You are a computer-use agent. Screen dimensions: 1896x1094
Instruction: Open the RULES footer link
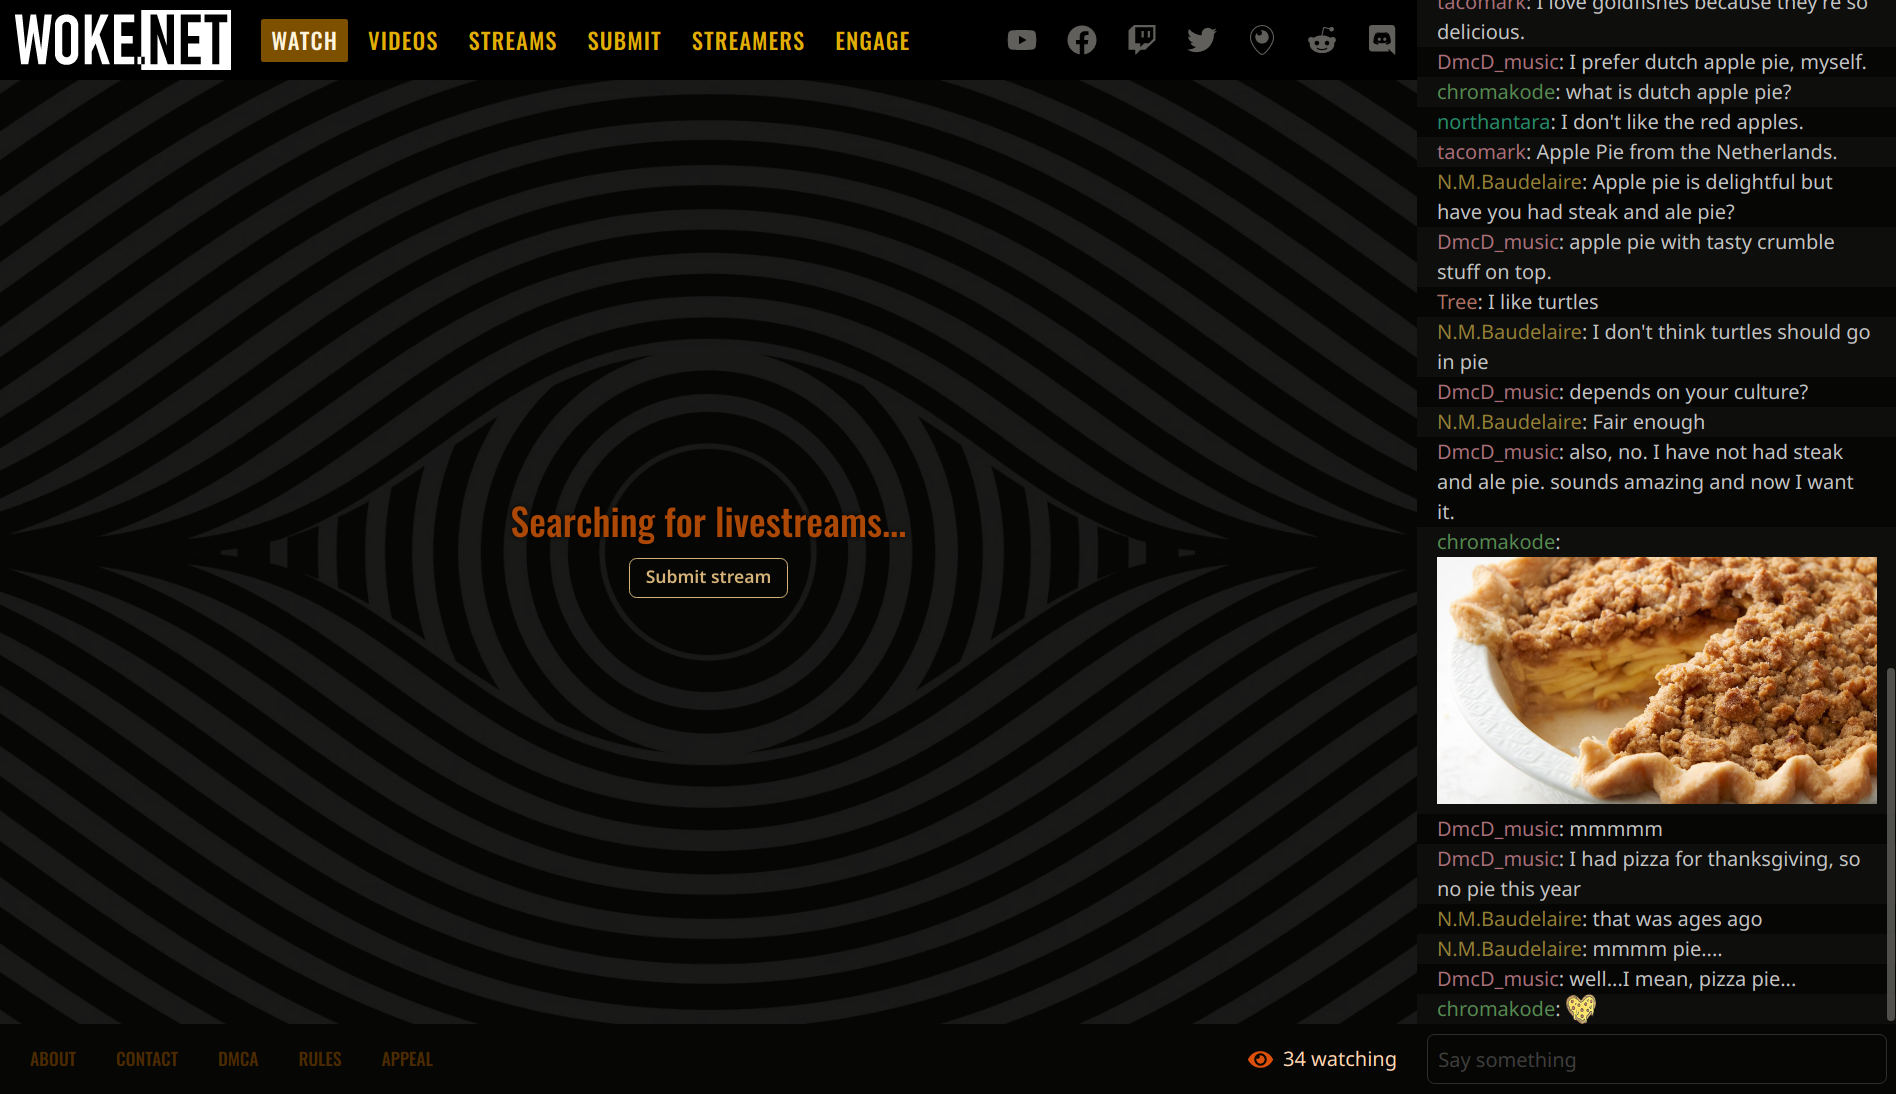tap(320, 1059)
